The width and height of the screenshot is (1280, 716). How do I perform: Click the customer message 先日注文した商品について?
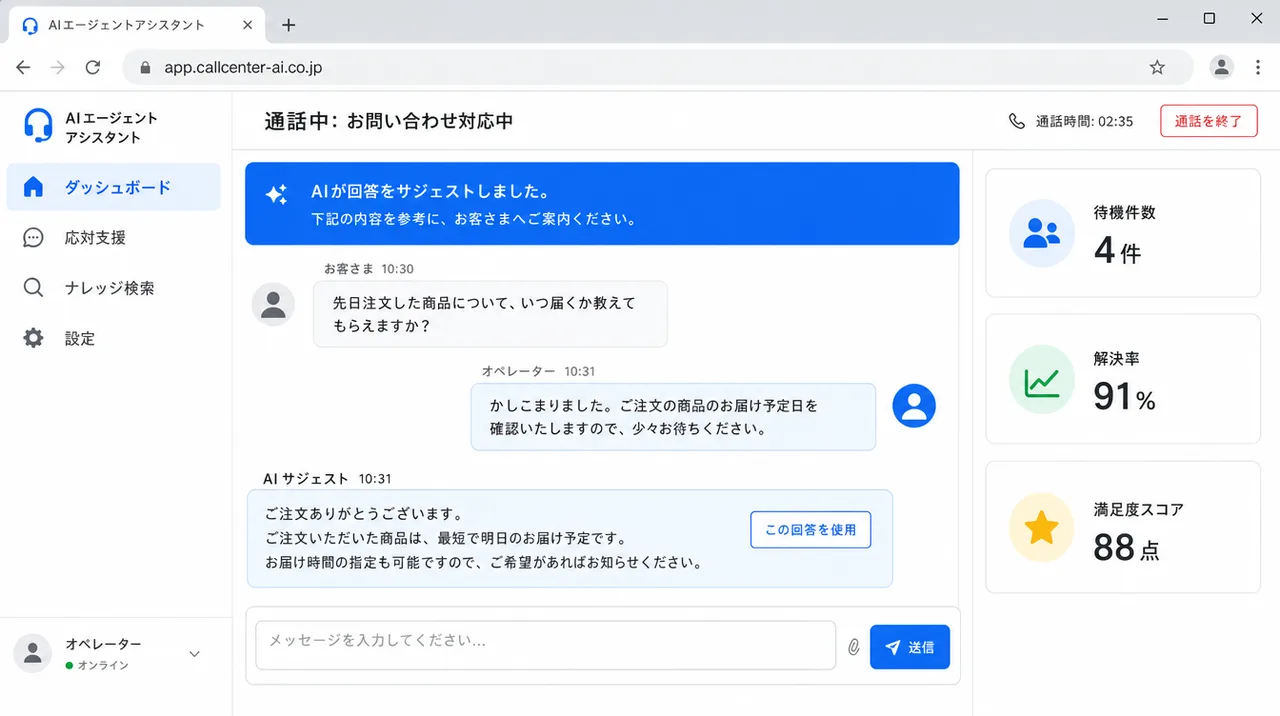point(490,314)
